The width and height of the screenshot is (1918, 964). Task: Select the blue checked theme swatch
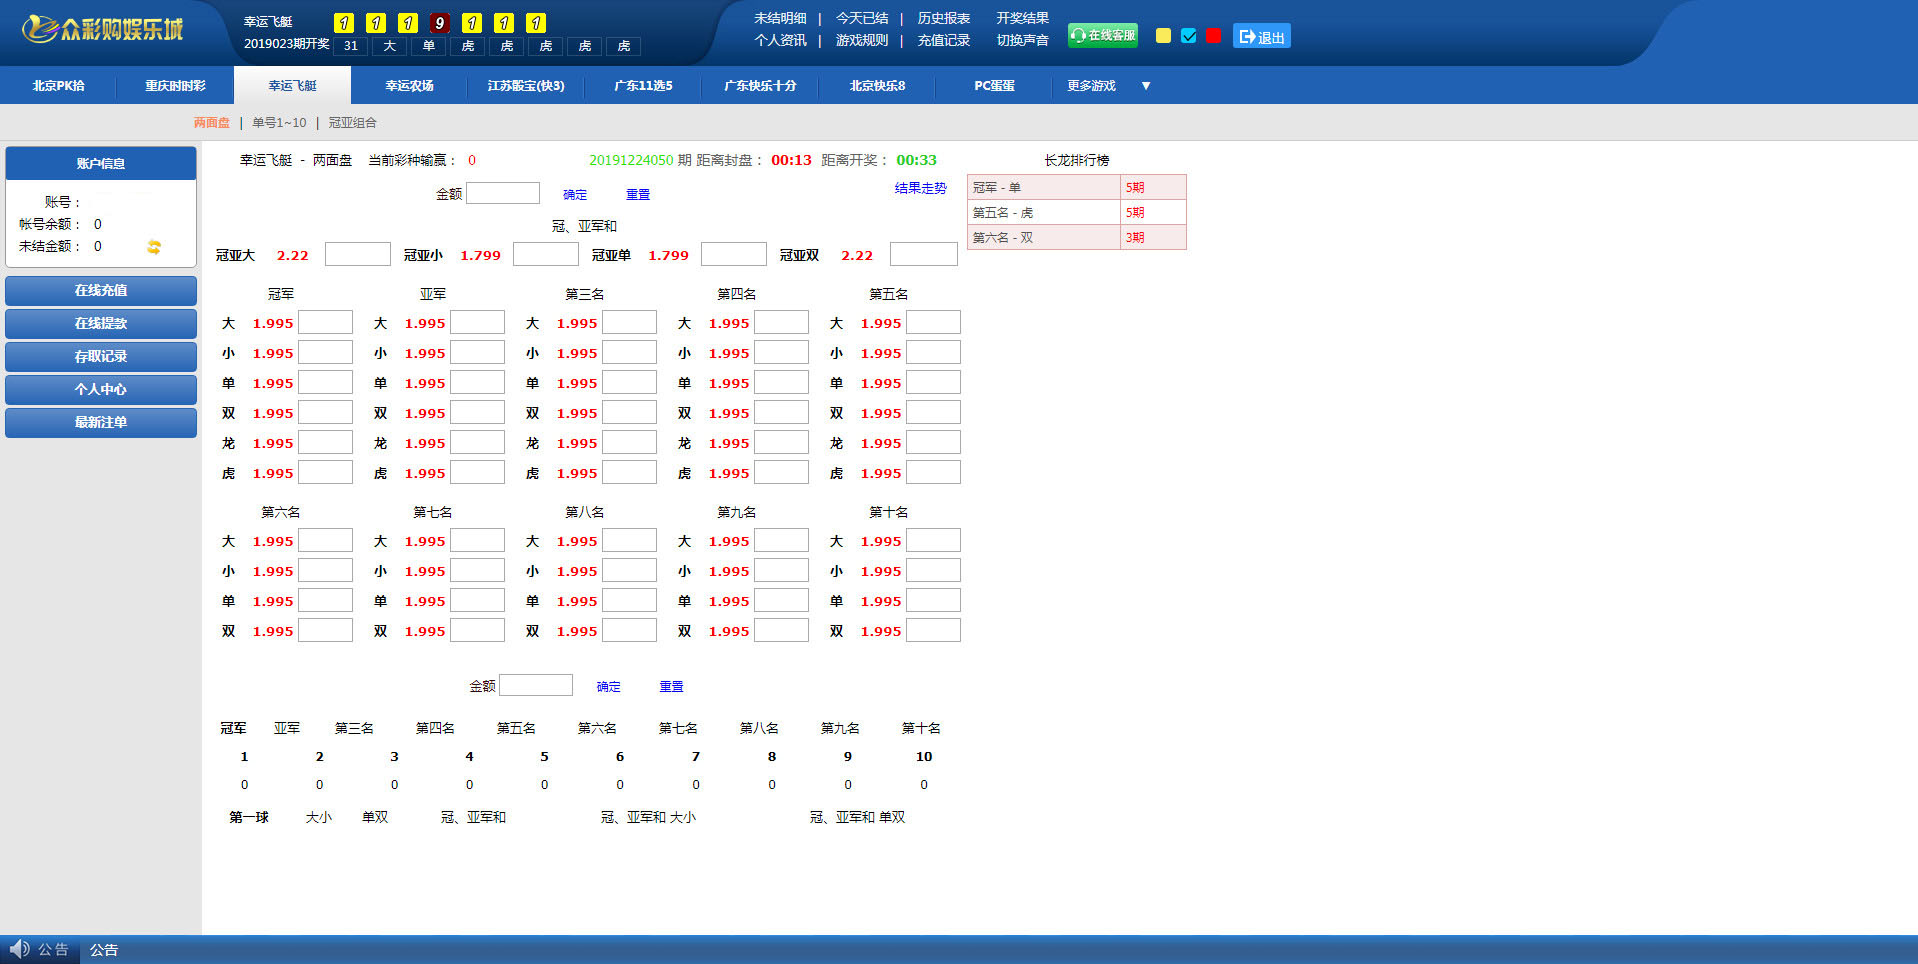tap(1189, 36)
